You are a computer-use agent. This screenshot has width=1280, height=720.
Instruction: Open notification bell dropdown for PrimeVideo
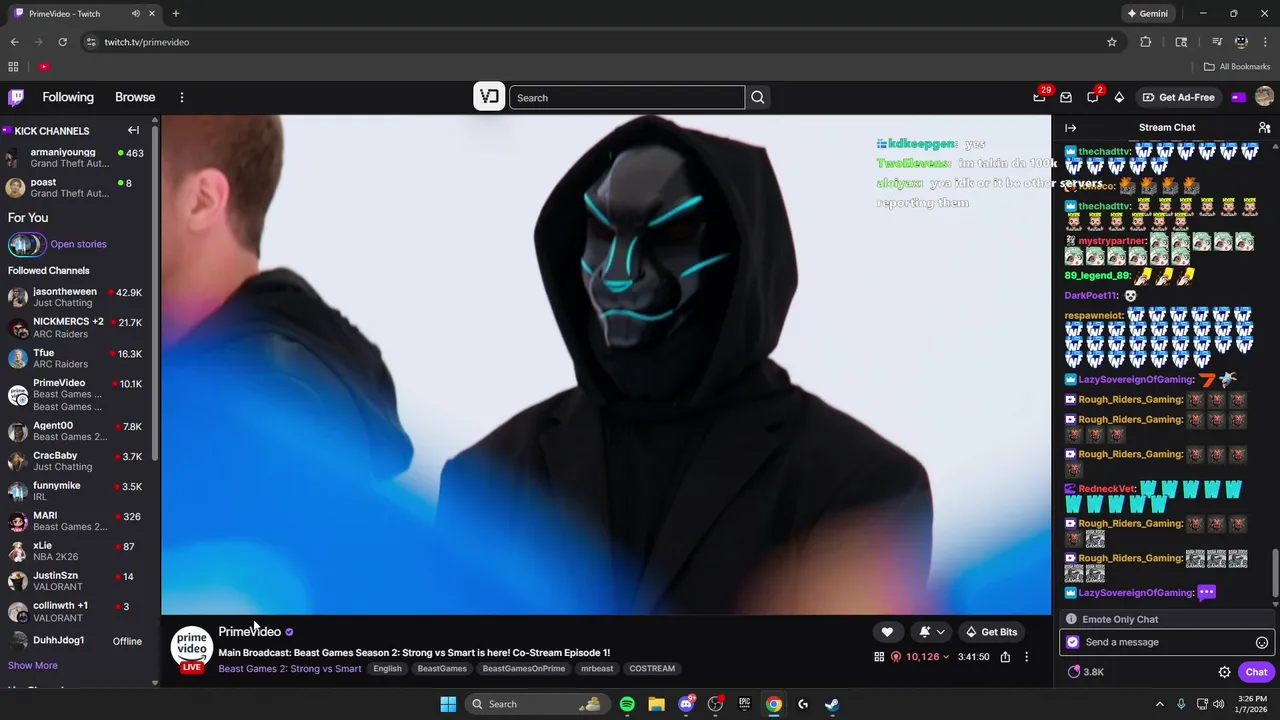coord(931,632)
